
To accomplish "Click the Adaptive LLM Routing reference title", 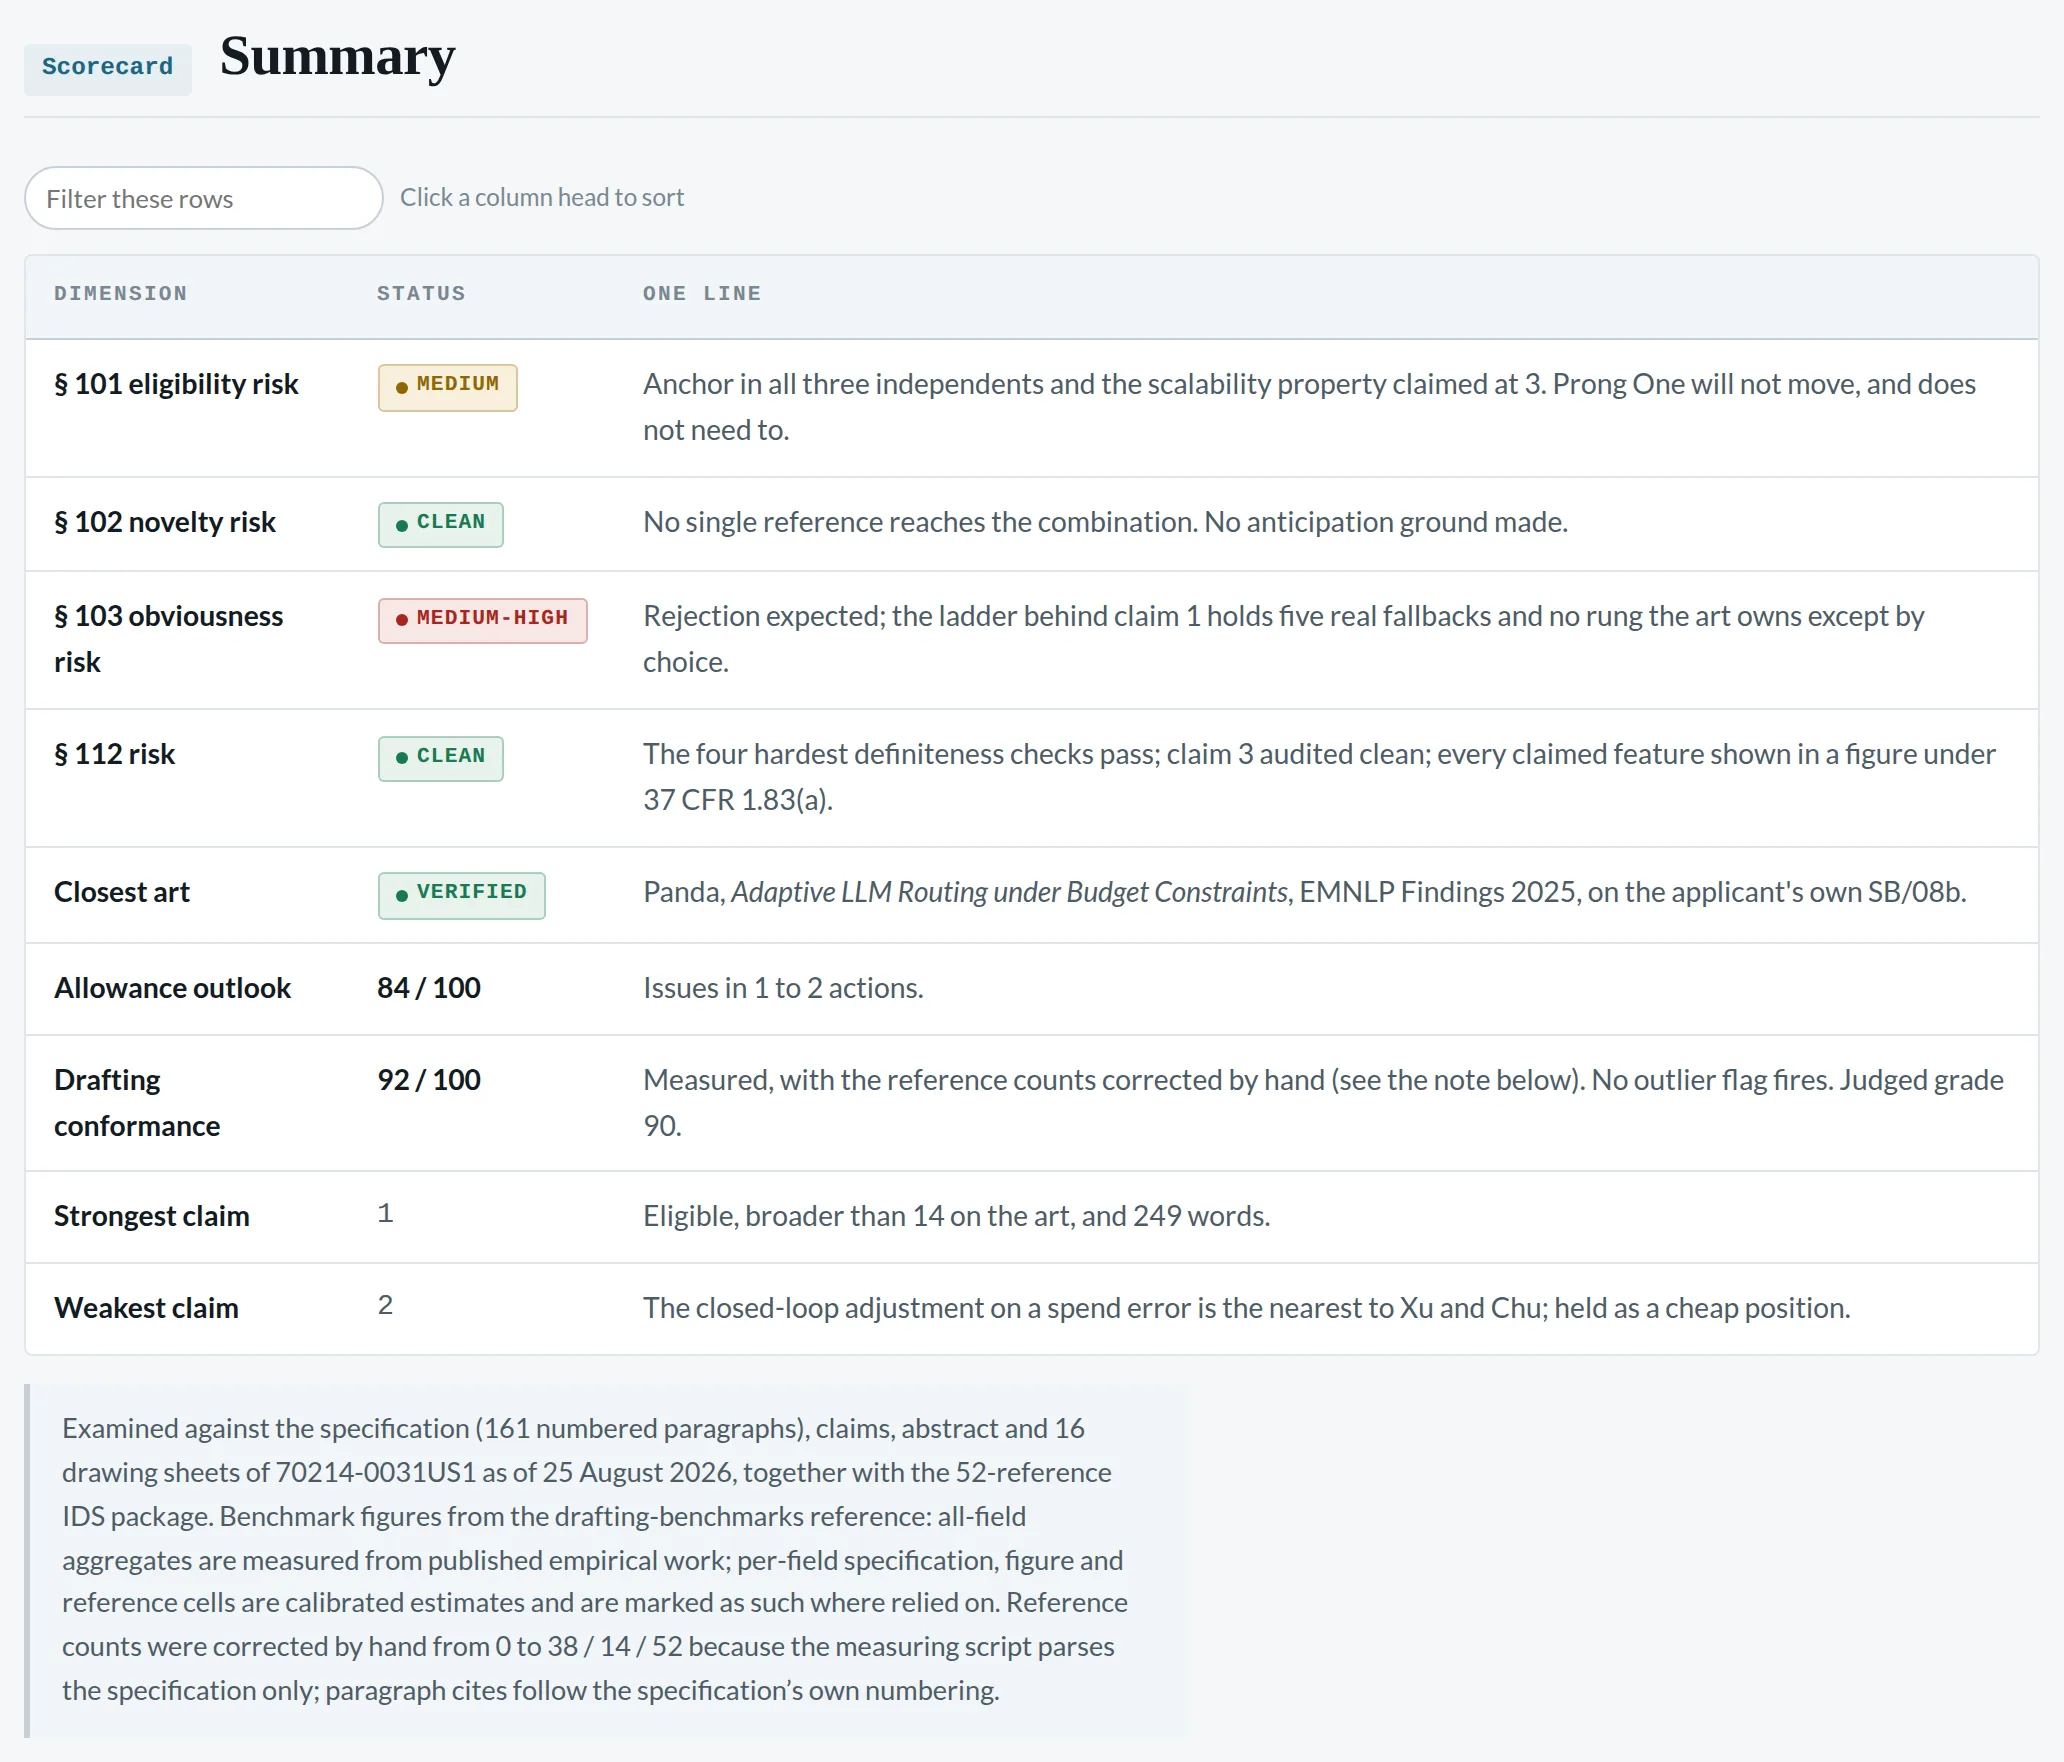I will pos(1010,892).
